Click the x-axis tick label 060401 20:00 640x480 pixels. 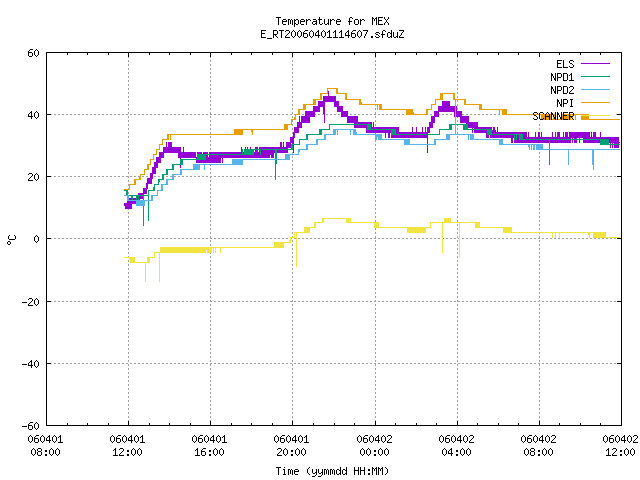click(291, 446)
